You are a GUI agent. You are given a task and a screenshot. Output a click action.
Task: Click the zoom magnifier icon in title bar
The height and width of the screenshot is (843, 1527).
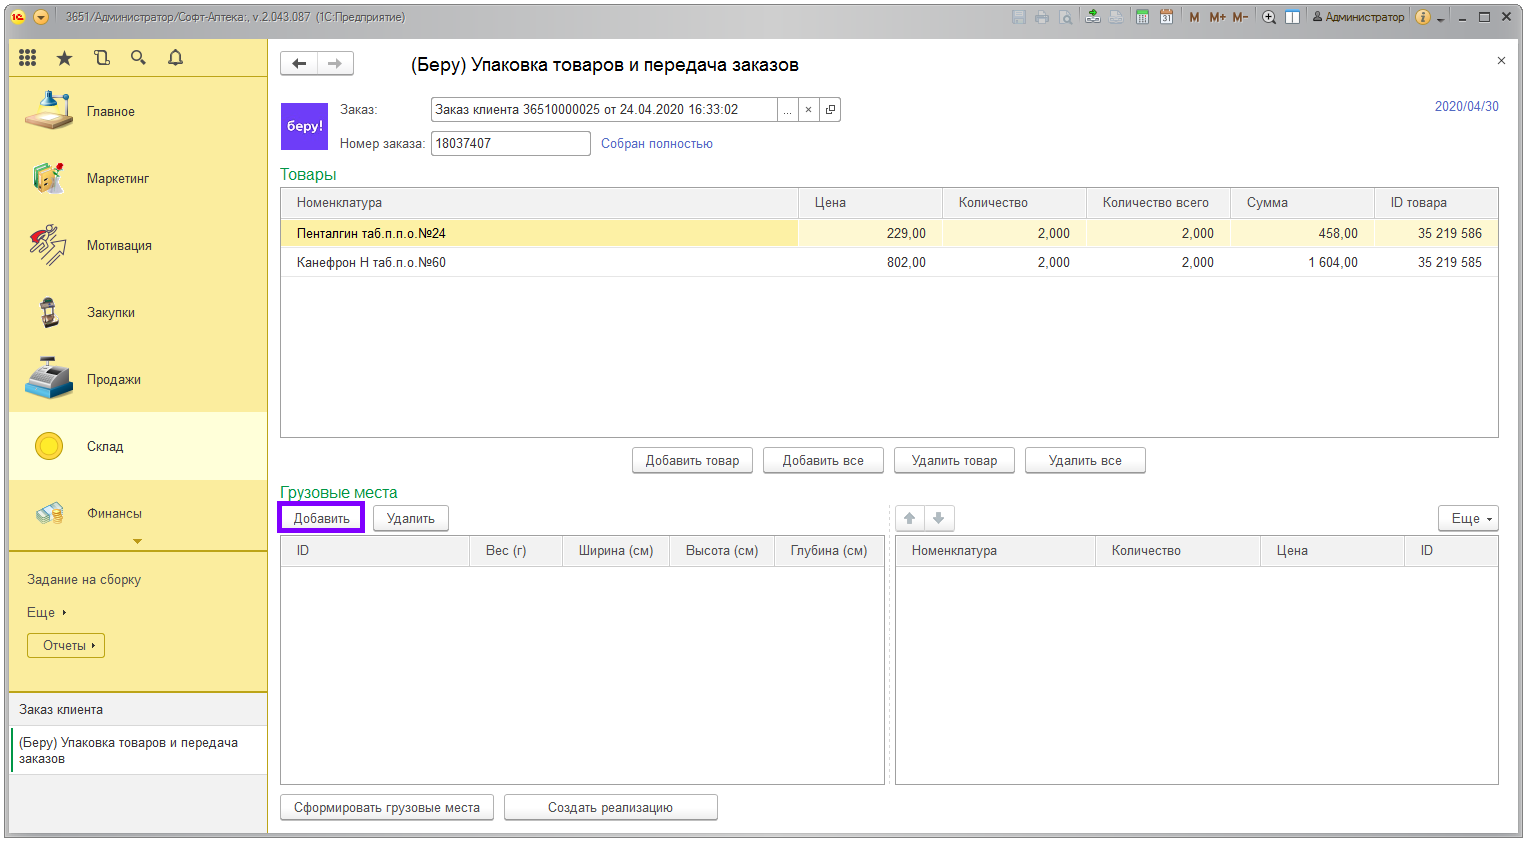coord(1269,17)
